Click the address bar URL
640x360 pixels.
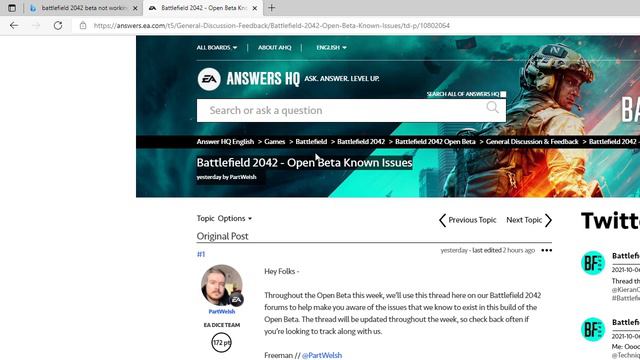click(271, 25)
